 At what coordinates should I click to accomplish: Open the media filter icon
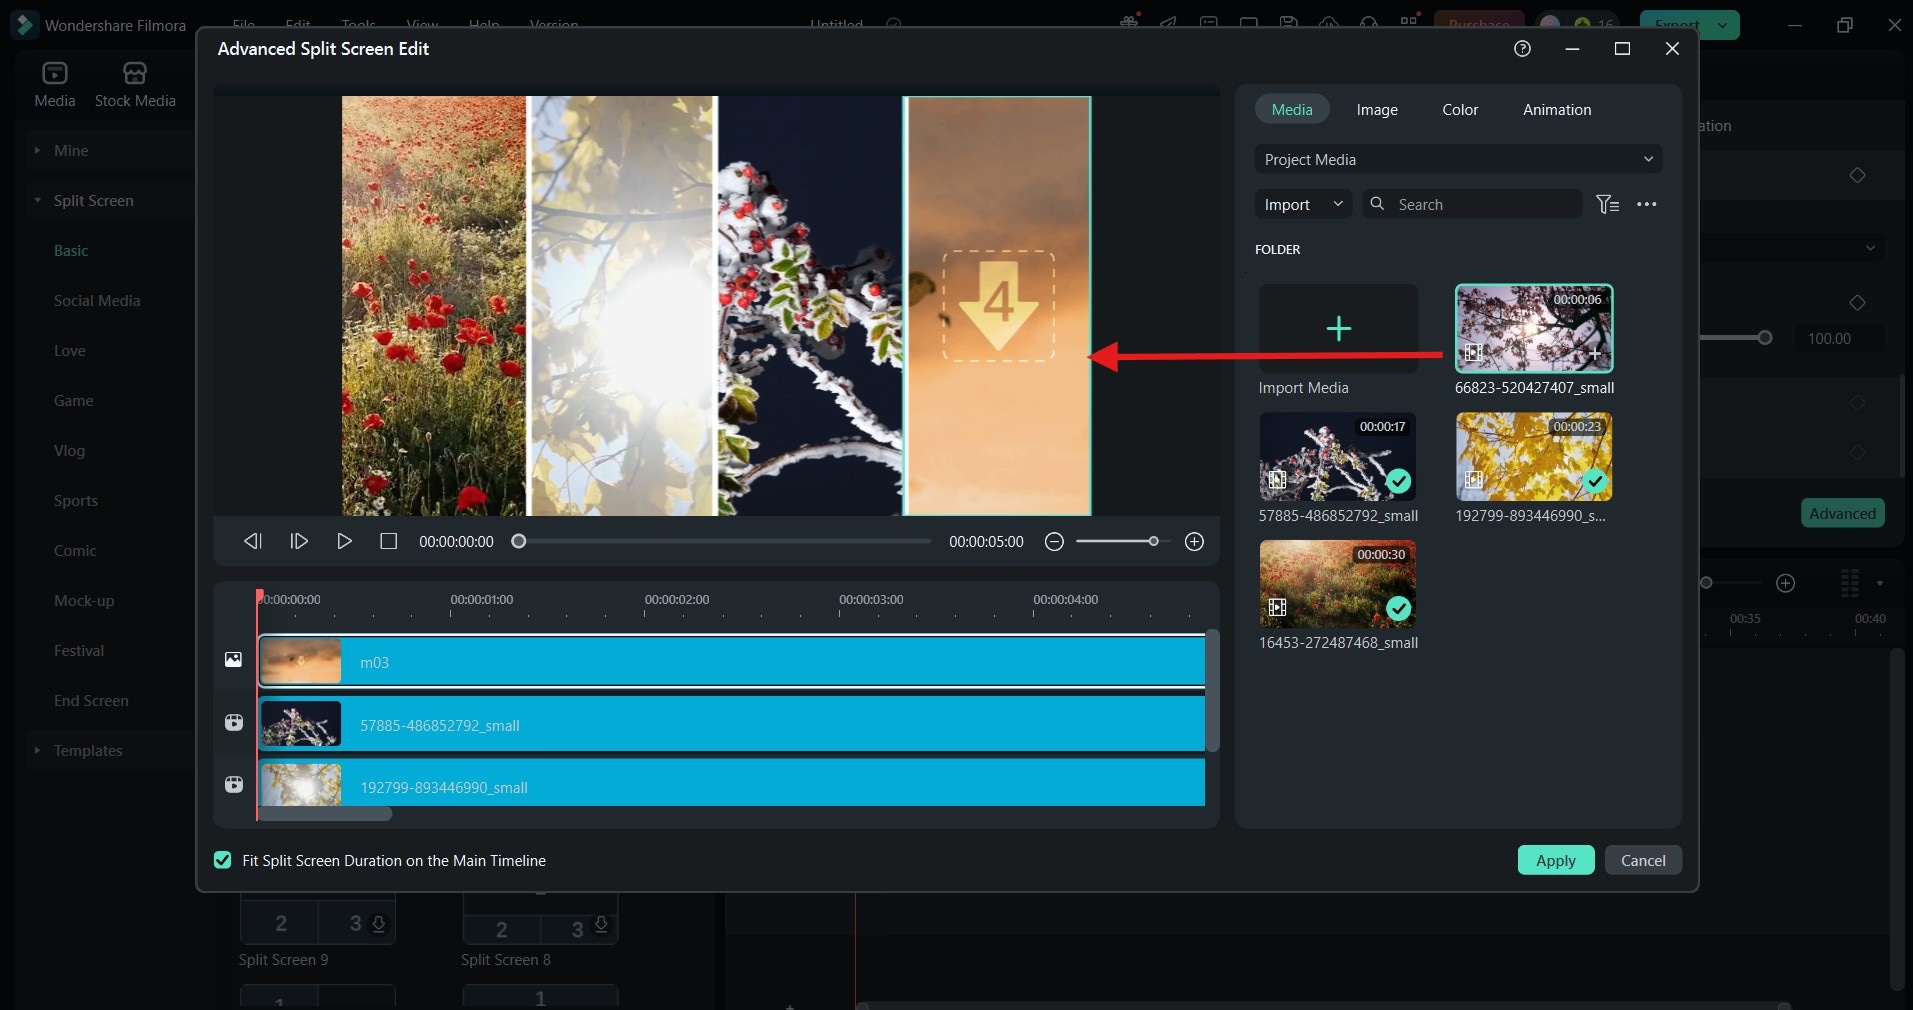coord(1607,204)
